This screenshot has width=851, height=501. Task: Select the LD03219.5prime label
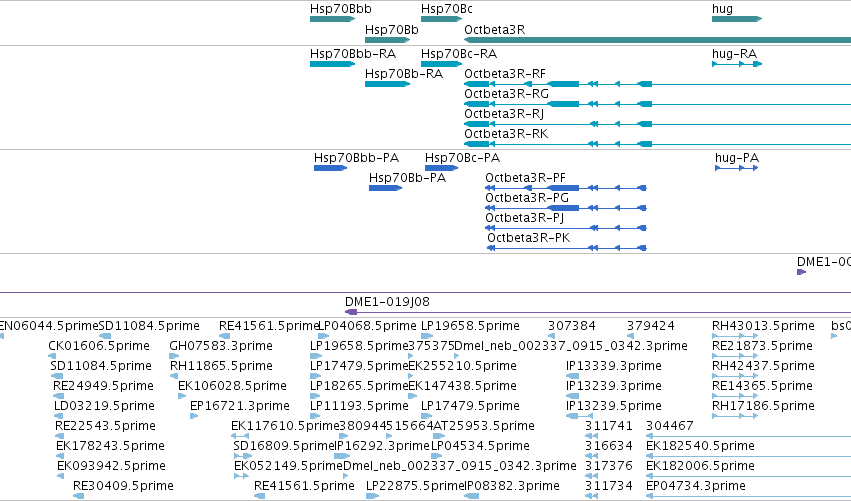[x=104, y=406]
